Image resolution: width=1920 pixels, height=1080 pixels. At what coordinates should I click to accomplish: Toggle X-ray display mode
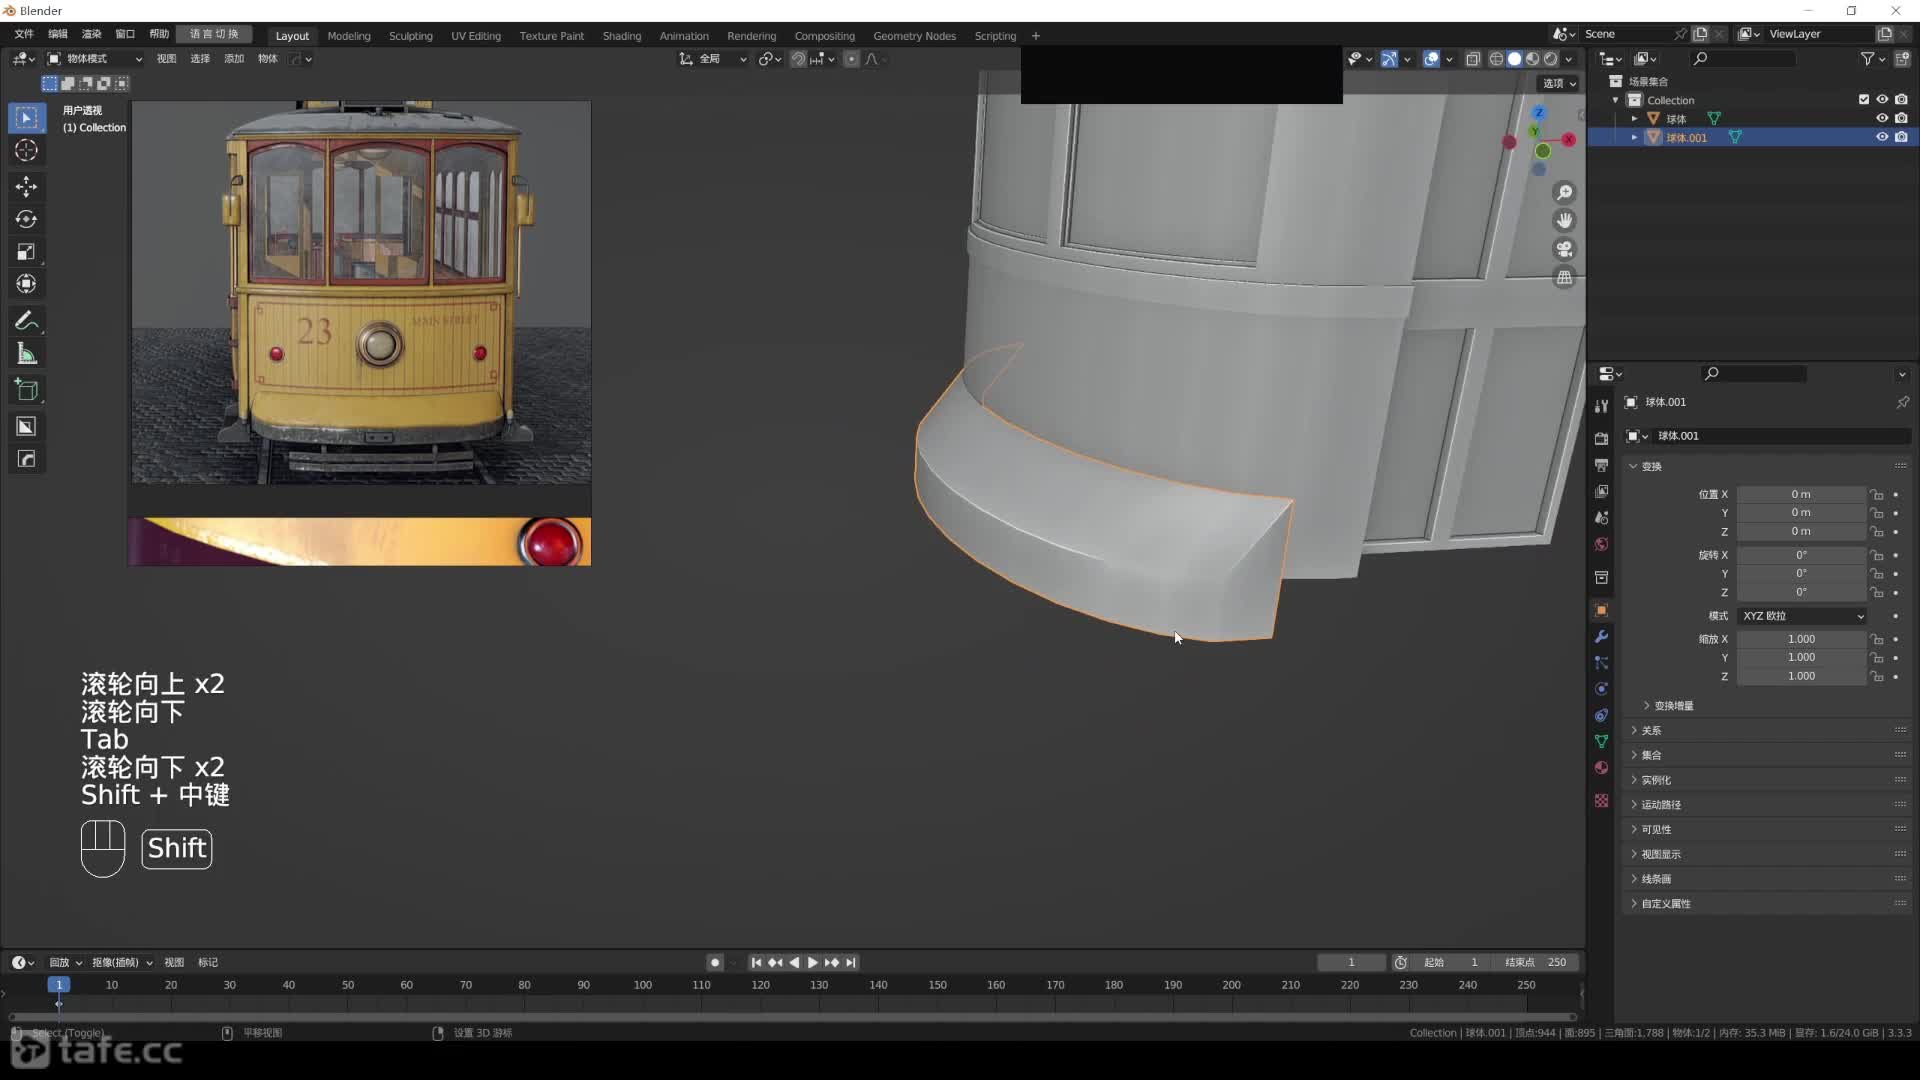1473,59
